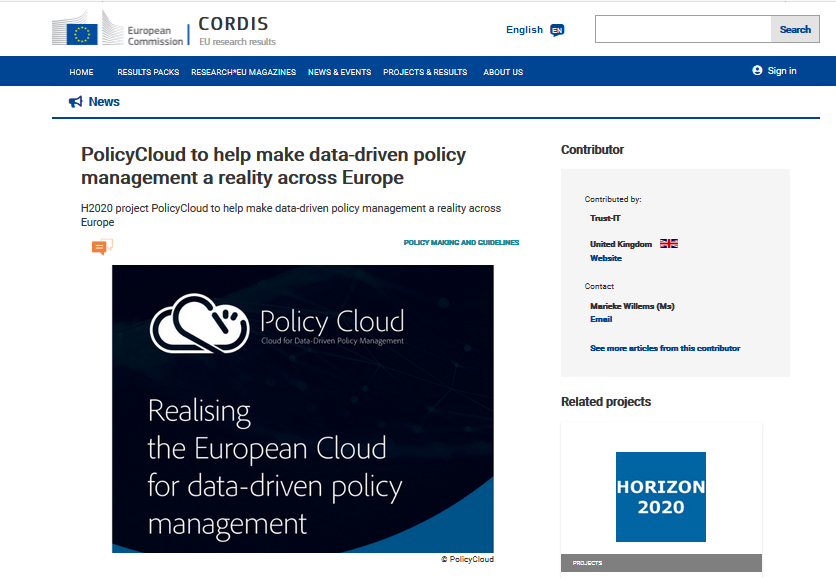Open RESEARCH*EU MAGAZINES menu item
The width and height of the screenshot is (836, 578).
click(x=244, y=72)
